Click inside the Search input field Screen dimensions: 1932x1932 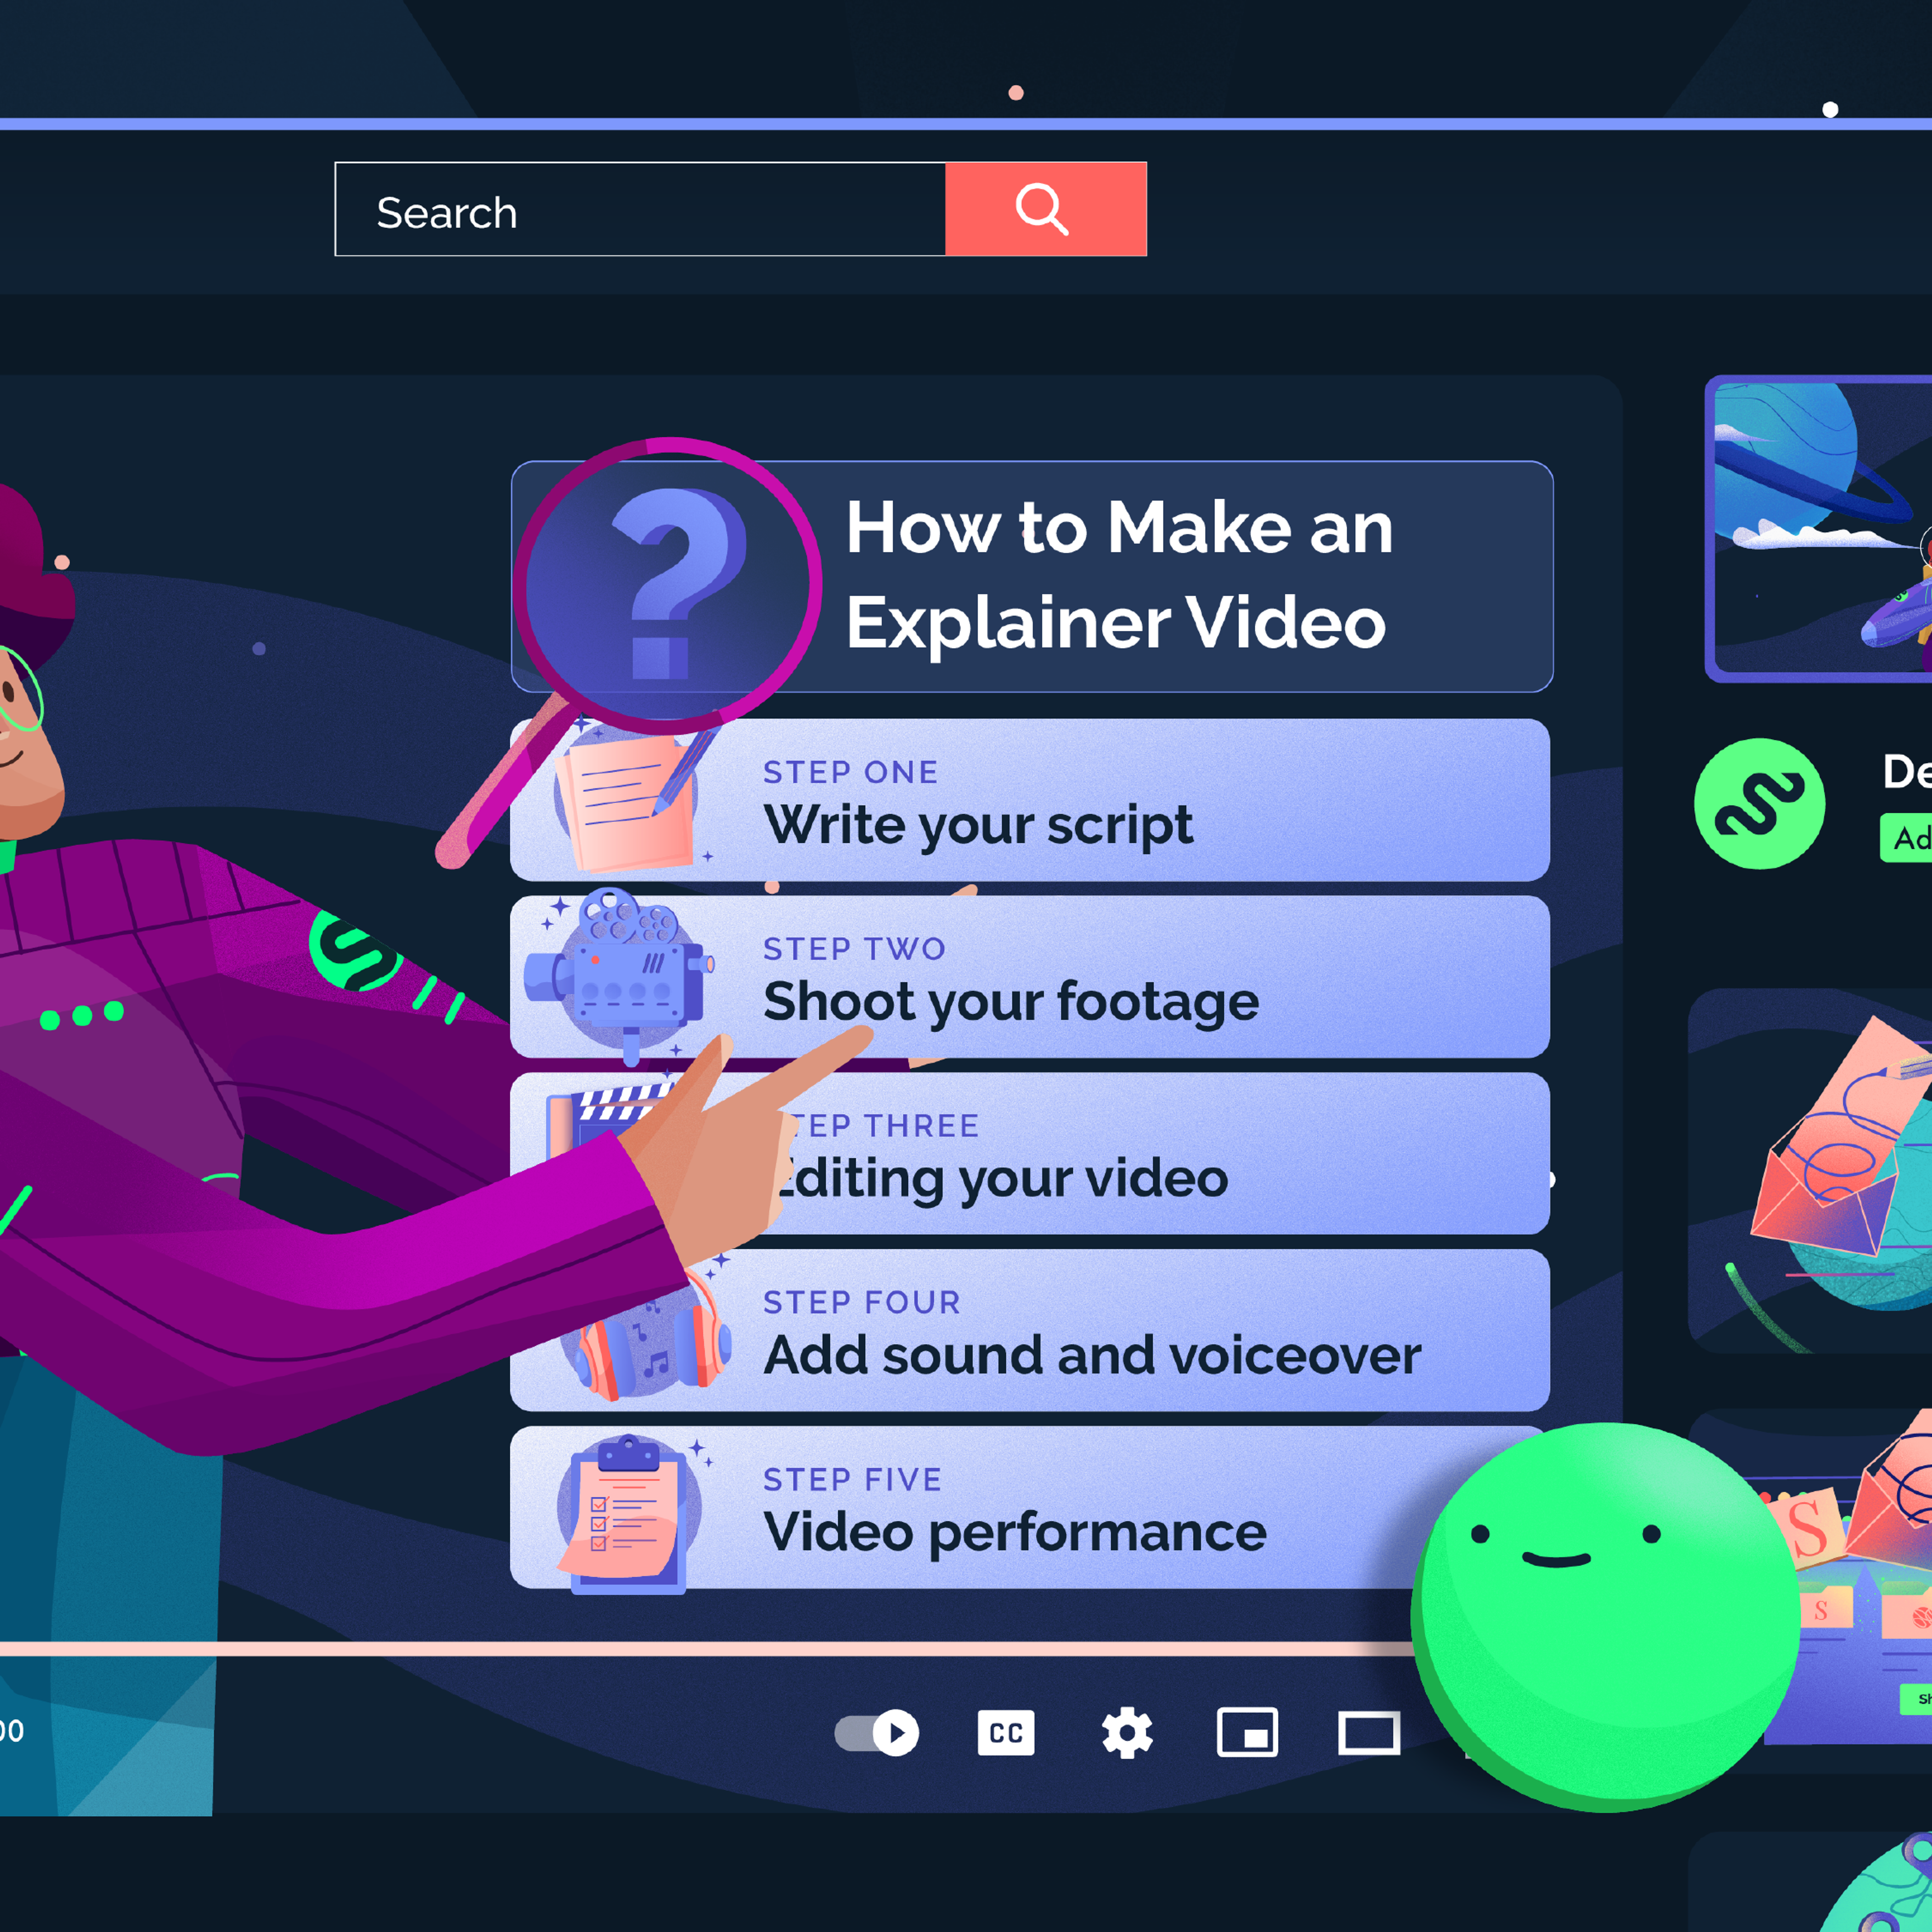point(640,210)
